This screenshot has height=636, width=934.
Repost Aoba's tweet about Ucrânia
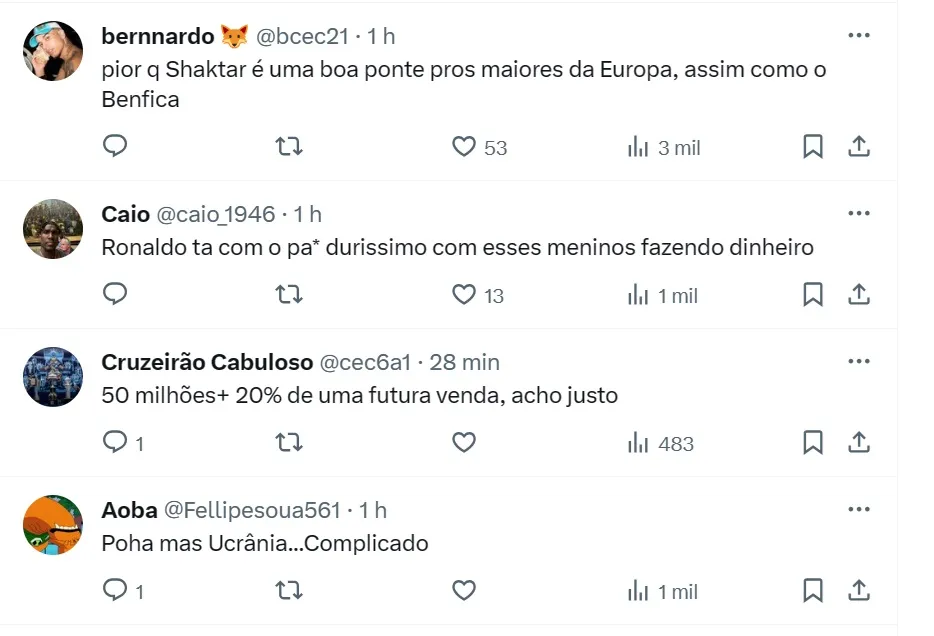[x=289, y=591]
